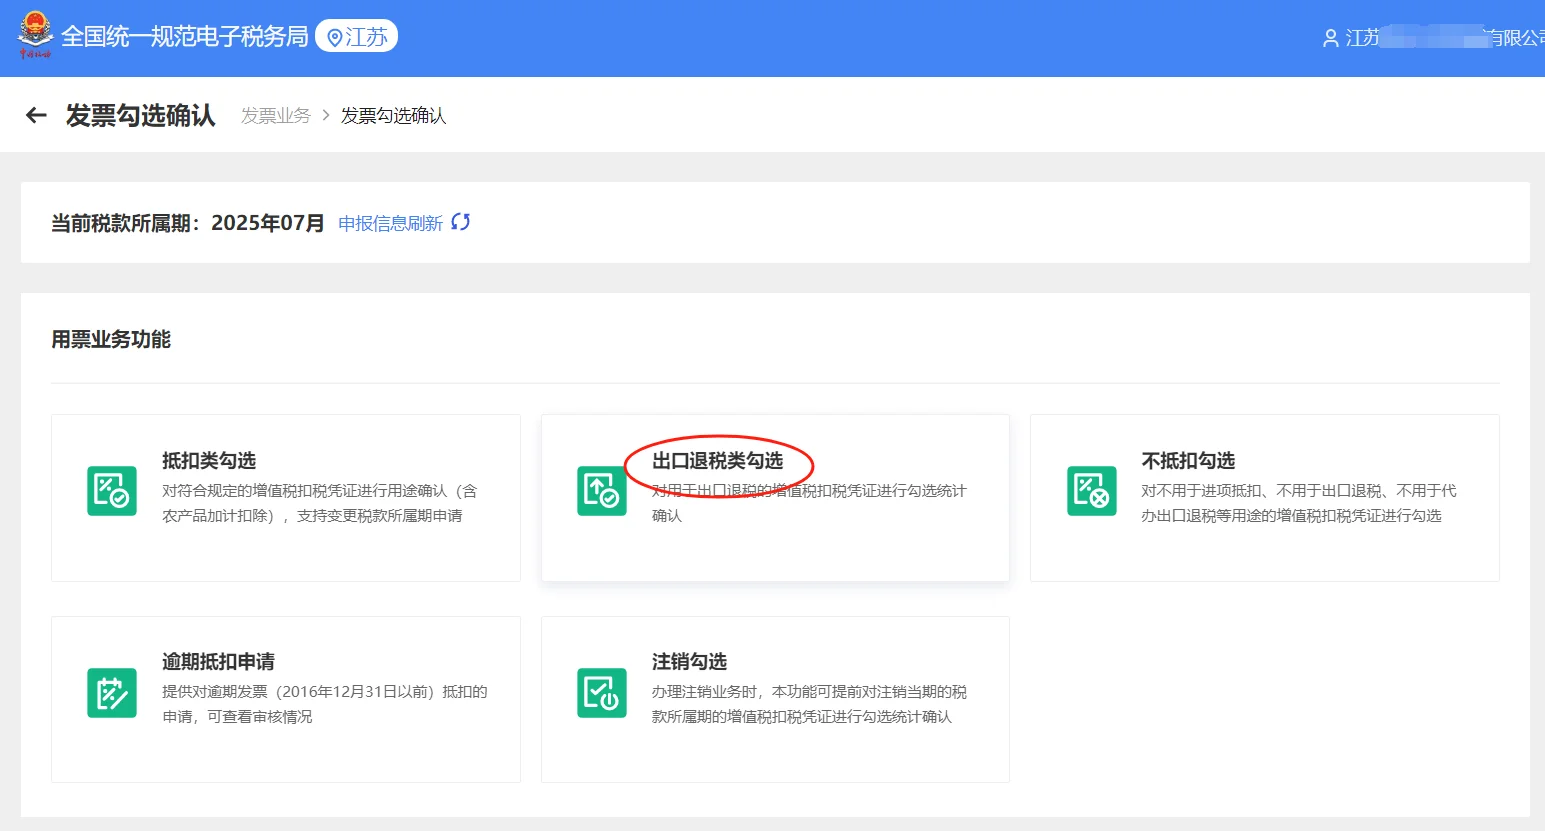Click the back arrow beside 发票勾选确认 title
Image resolution: width=1545 pixels, height=831 pixels.
(35, 115)
